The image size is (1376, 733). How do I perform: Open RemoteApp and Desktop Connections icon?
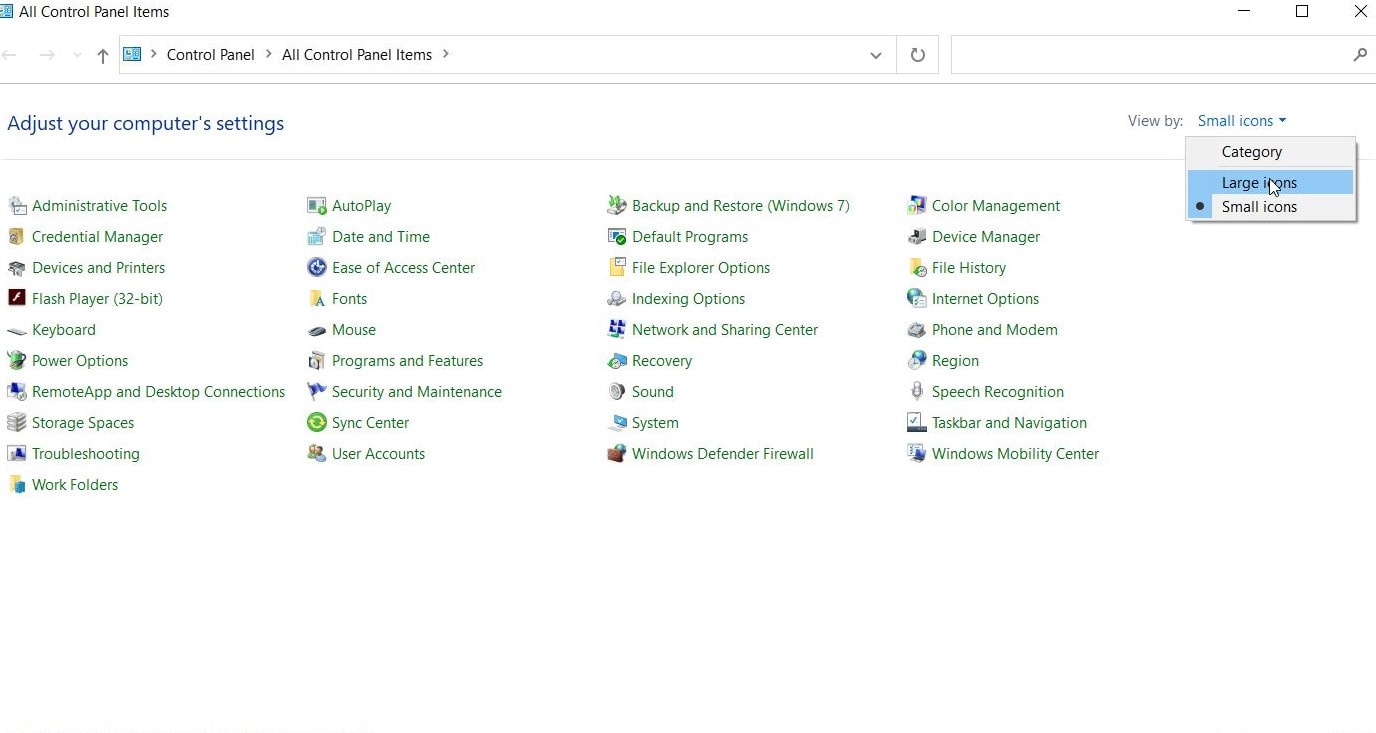pyautogui.click(x=17, y=392)
